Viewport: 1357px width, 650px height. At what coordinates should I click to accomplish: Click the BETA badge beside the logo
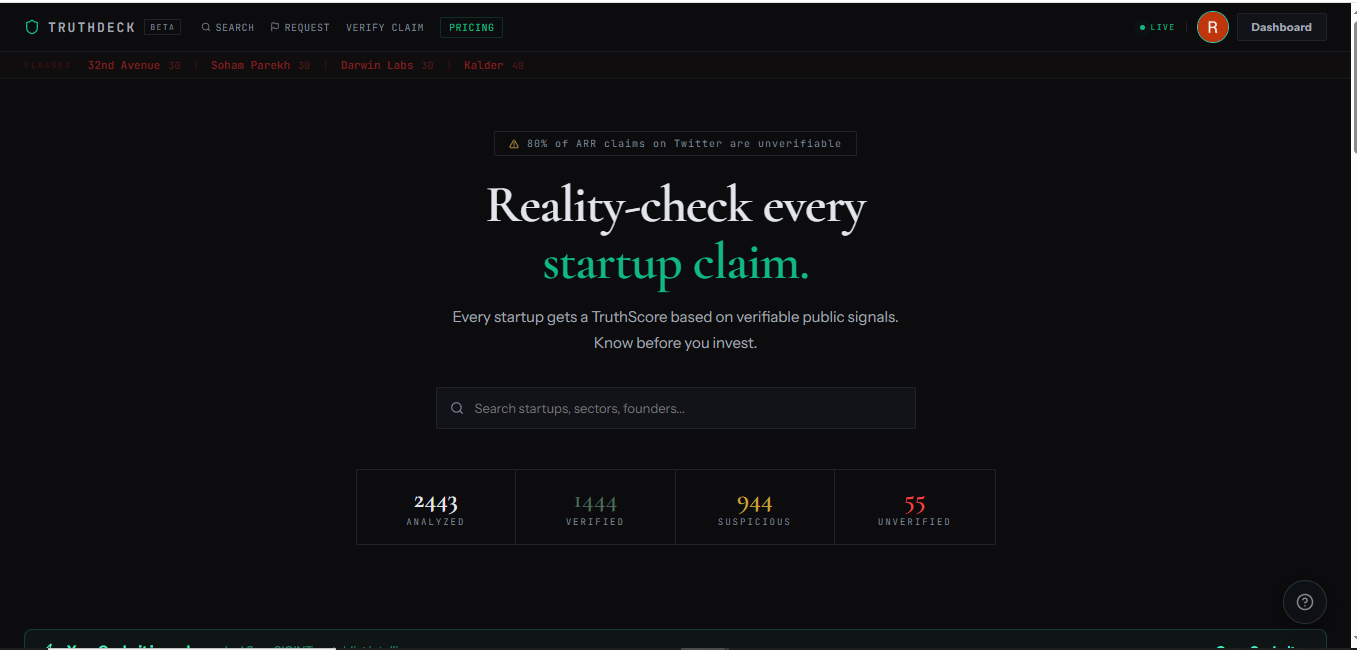click(x=162, y=27)
